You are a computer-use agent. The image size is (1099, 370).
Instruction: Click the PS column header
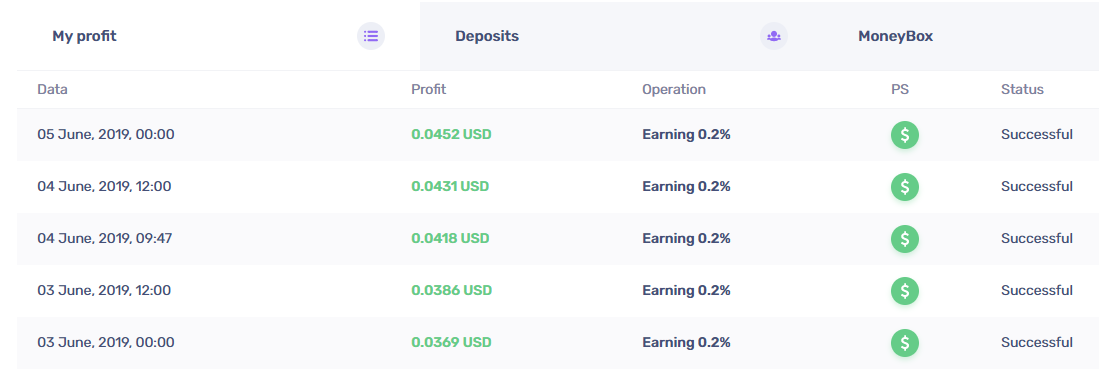point(900,90)
